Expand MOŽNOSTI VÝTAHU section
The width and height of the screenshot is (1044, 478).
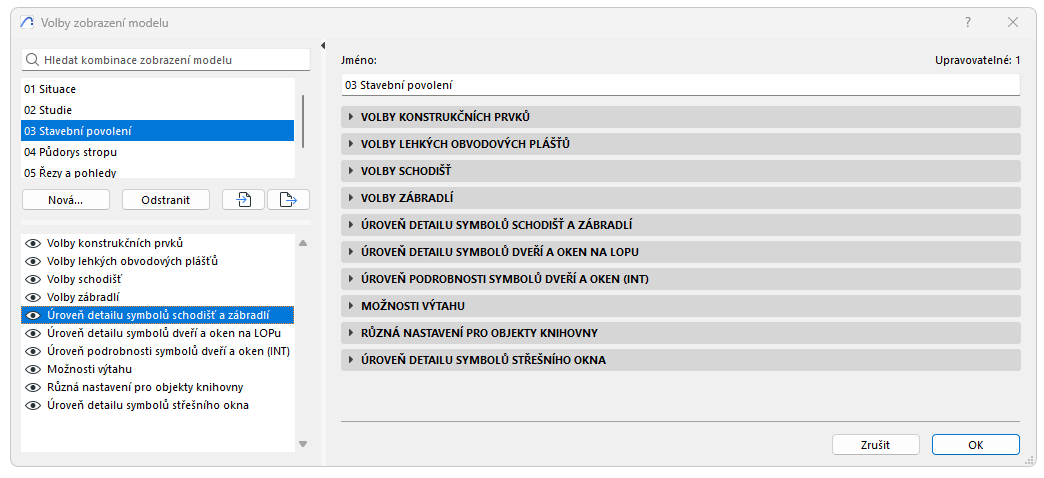click(680, 306)
